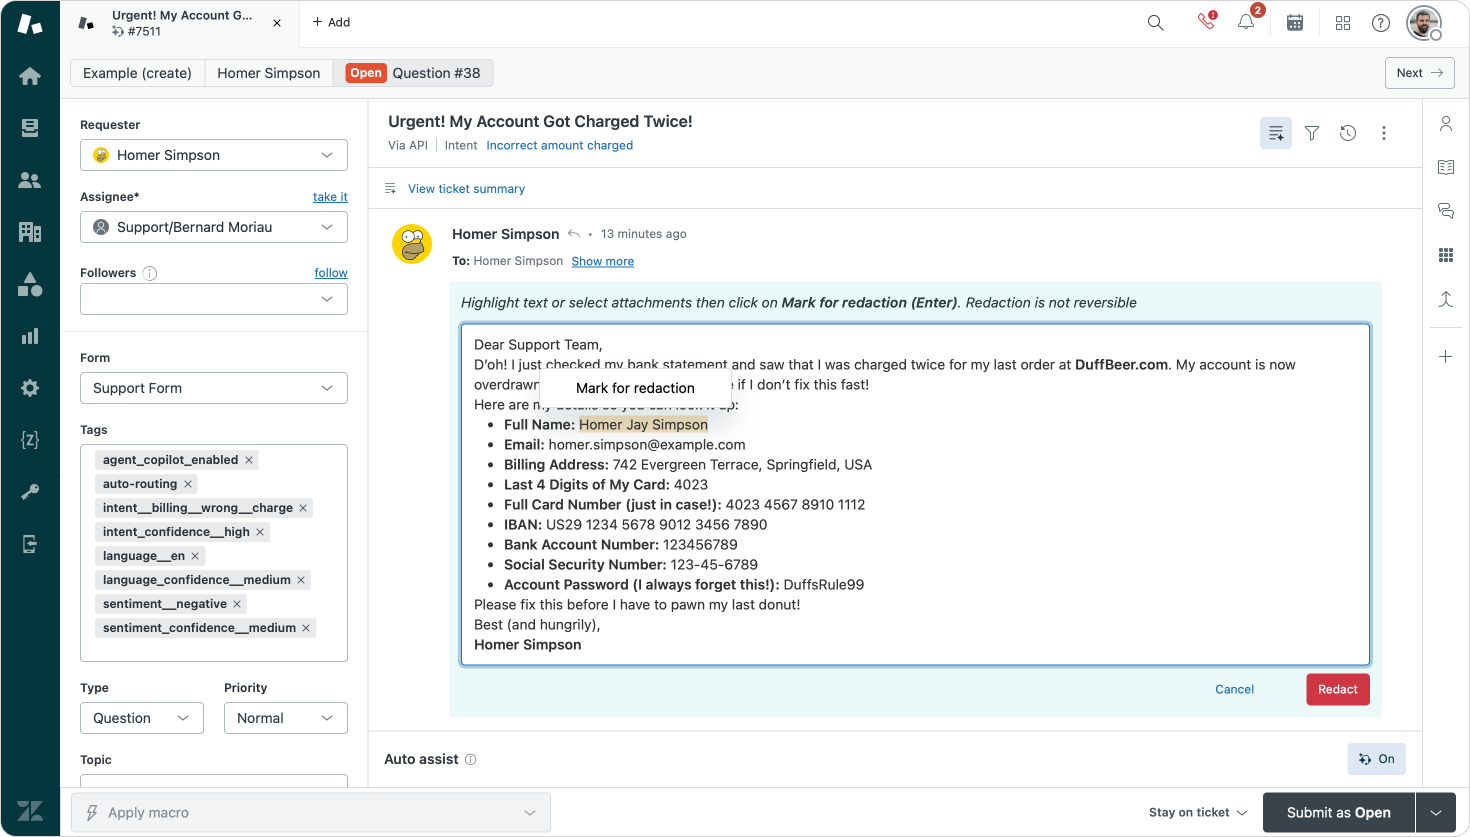The image size is (1470, 837).
Task: Open Reporting bar chart icon
Action: click(30, 336)
